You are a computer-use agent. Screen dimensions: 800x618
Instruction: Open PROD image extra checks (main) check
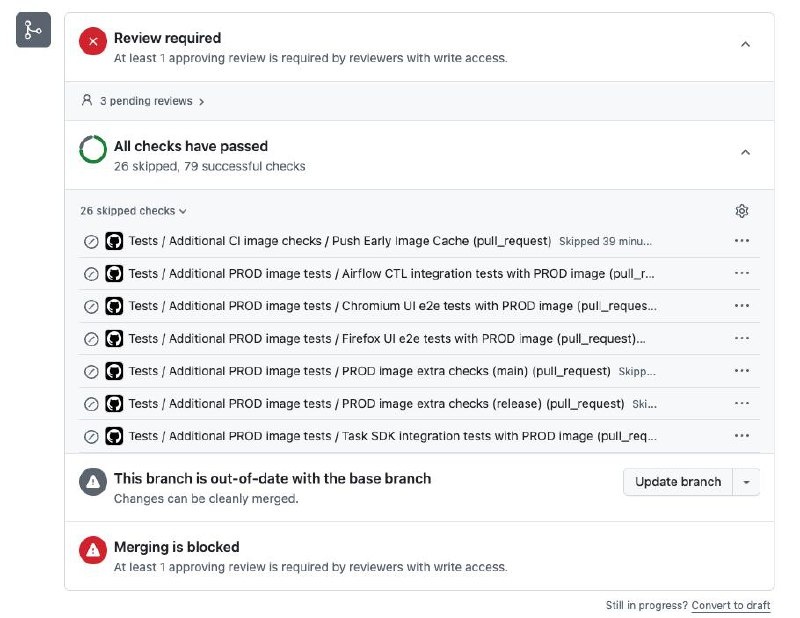coord(369,371)
